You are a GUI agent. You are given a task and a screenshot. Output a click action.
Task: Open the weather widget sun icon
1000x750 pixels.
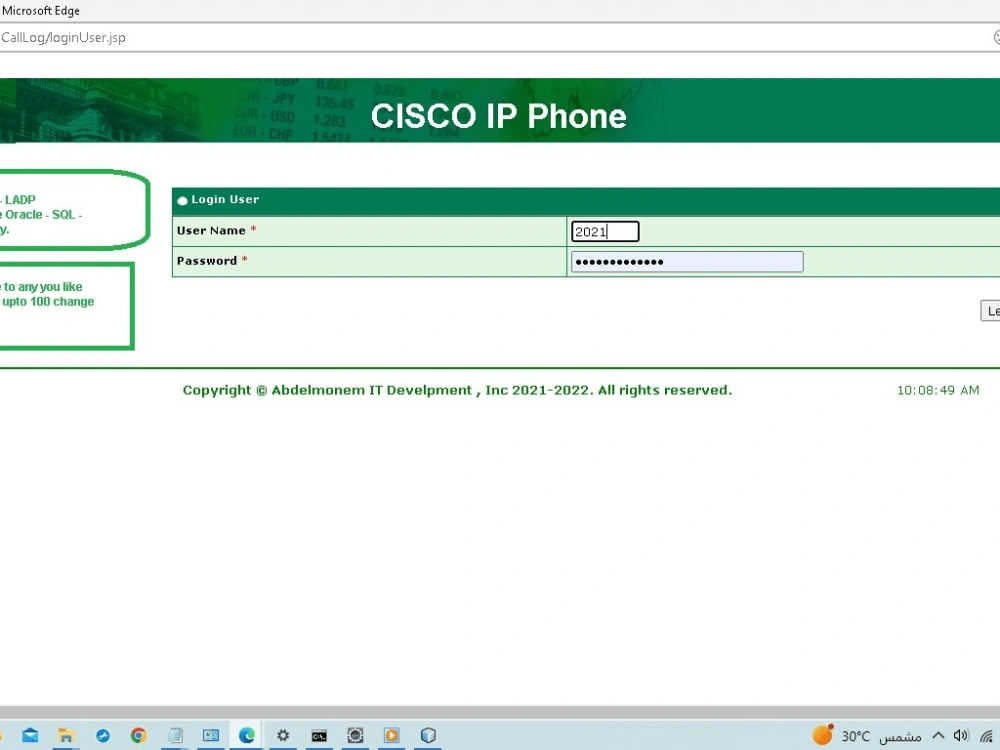823,735
